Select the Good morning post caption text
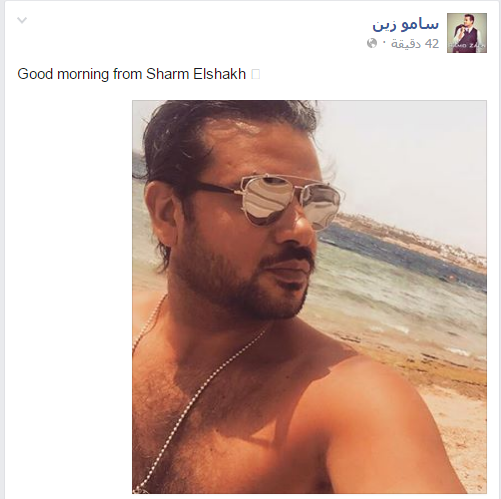 tap(132, 74)
